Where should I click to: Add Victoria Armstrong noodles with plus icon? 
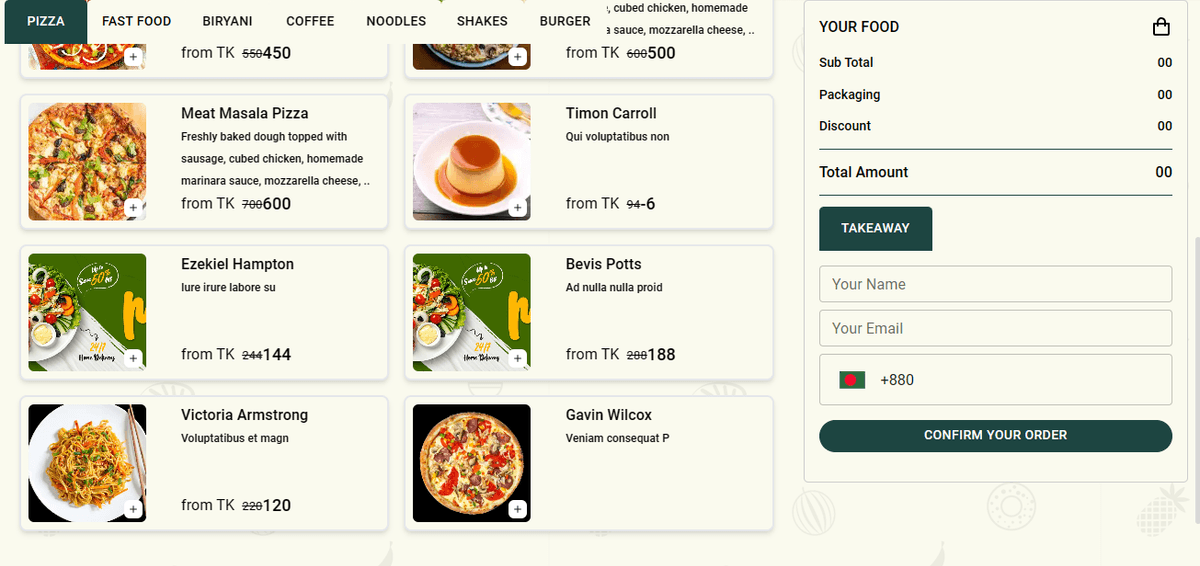133,510
